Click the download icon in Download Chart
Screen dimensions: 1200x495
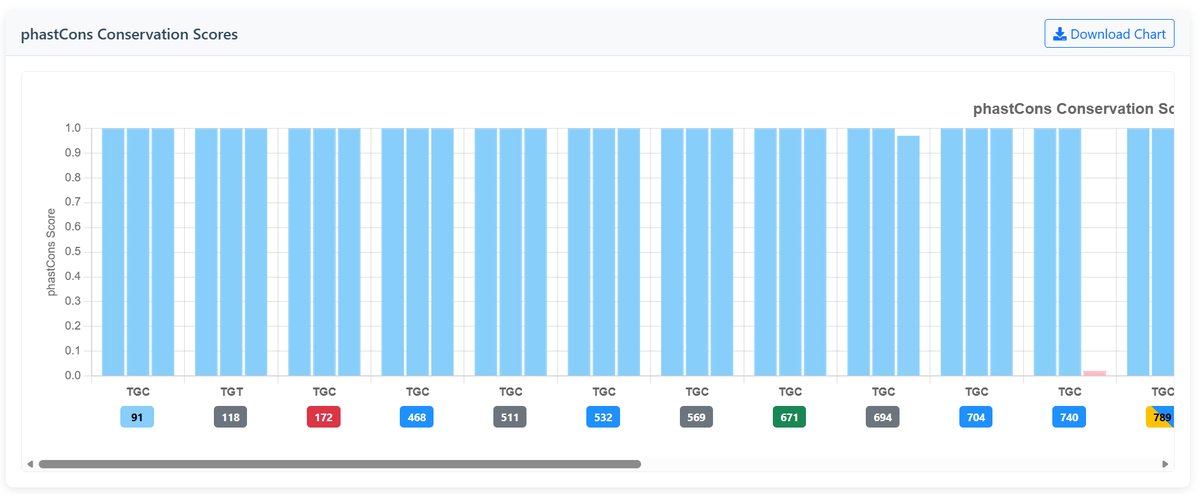tap(1060, 34)
